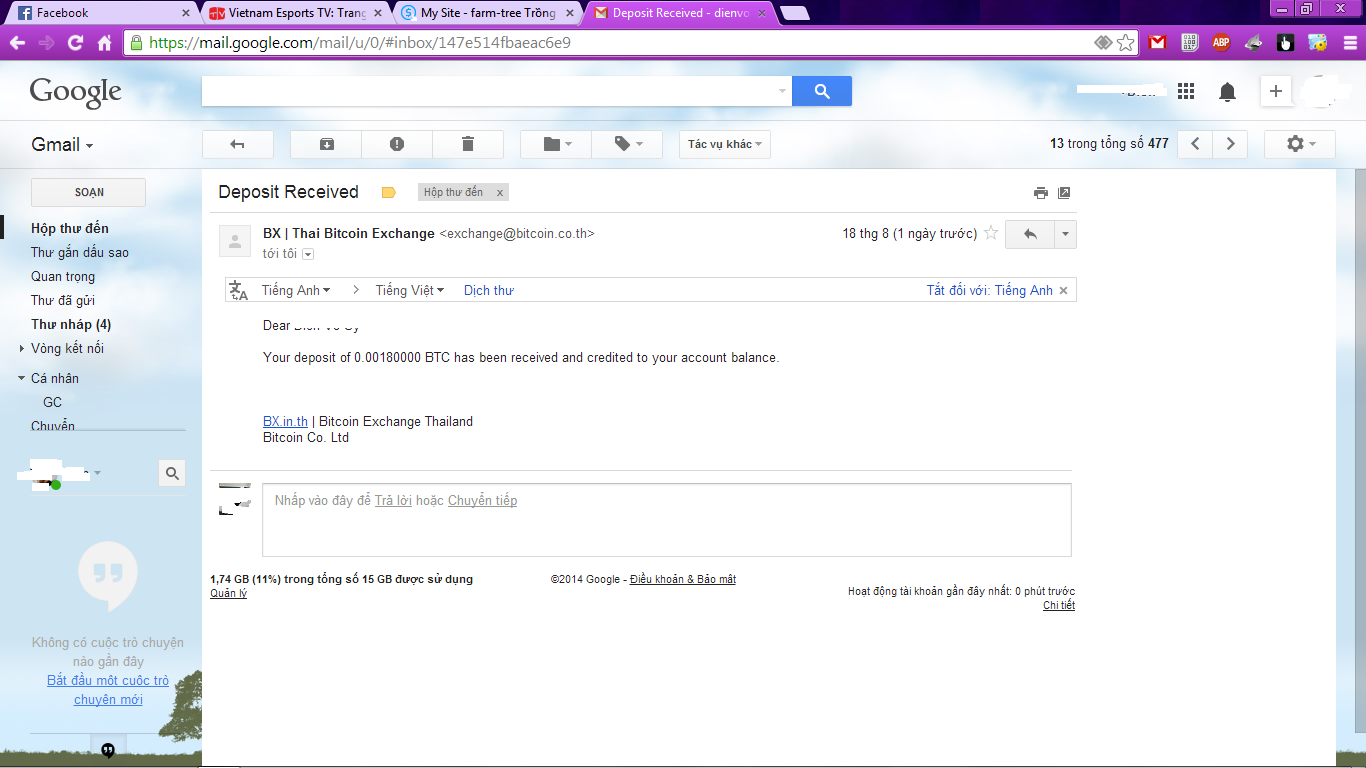
Task: Collapse the Cá nhân label group
Action: click(22, 378)
